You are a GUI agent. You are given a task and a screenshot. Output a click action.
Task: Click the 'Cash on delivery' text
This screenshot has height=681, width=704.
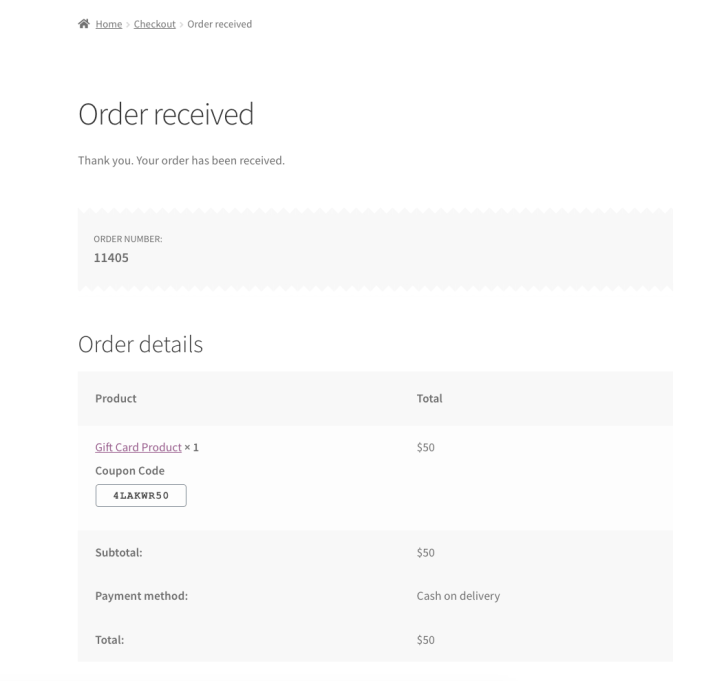[458, 596]
